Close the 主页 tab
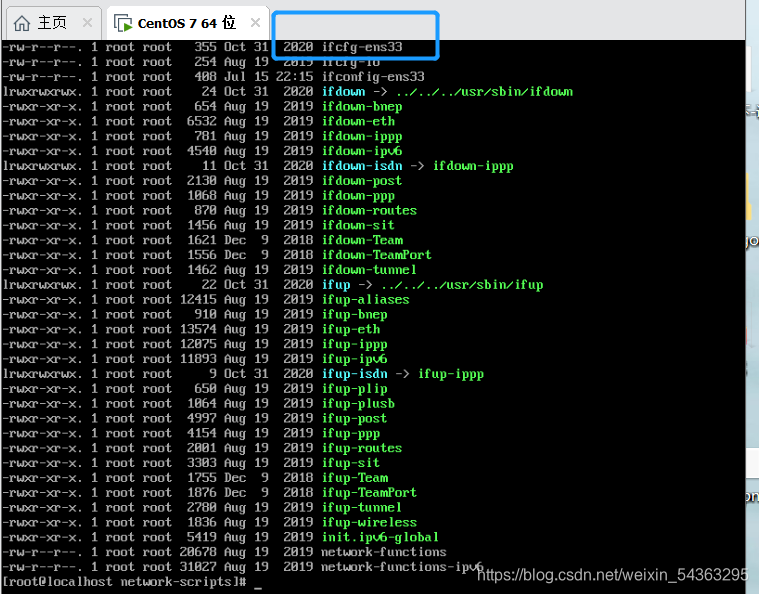 click(87, 22)
